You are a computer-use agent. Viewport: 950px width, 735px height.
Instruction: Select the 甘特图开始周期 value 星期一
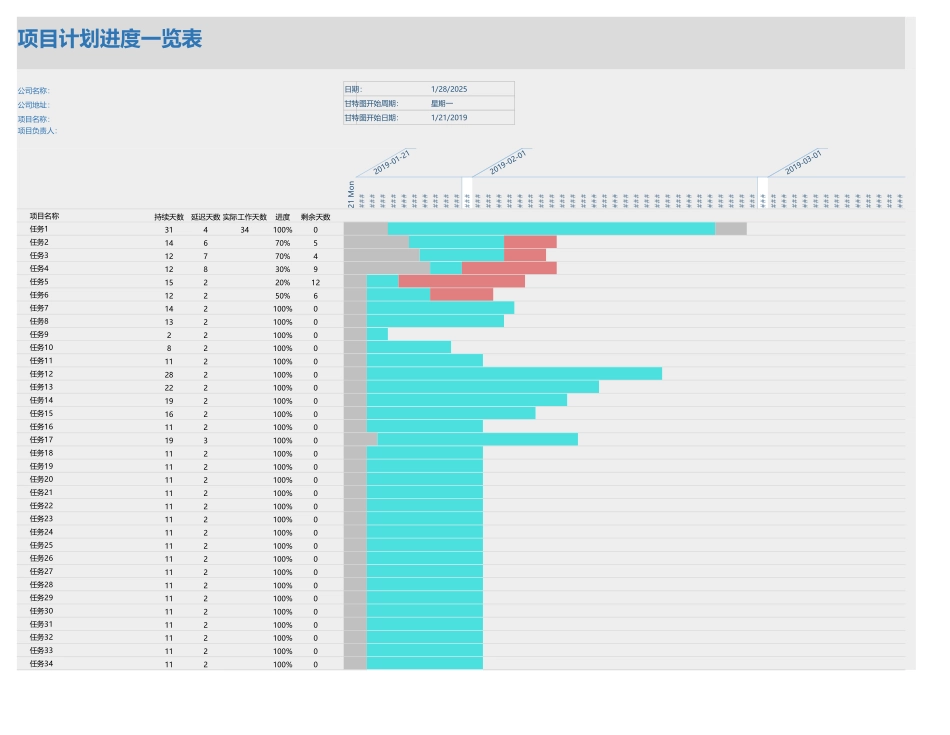click(442, 103)
